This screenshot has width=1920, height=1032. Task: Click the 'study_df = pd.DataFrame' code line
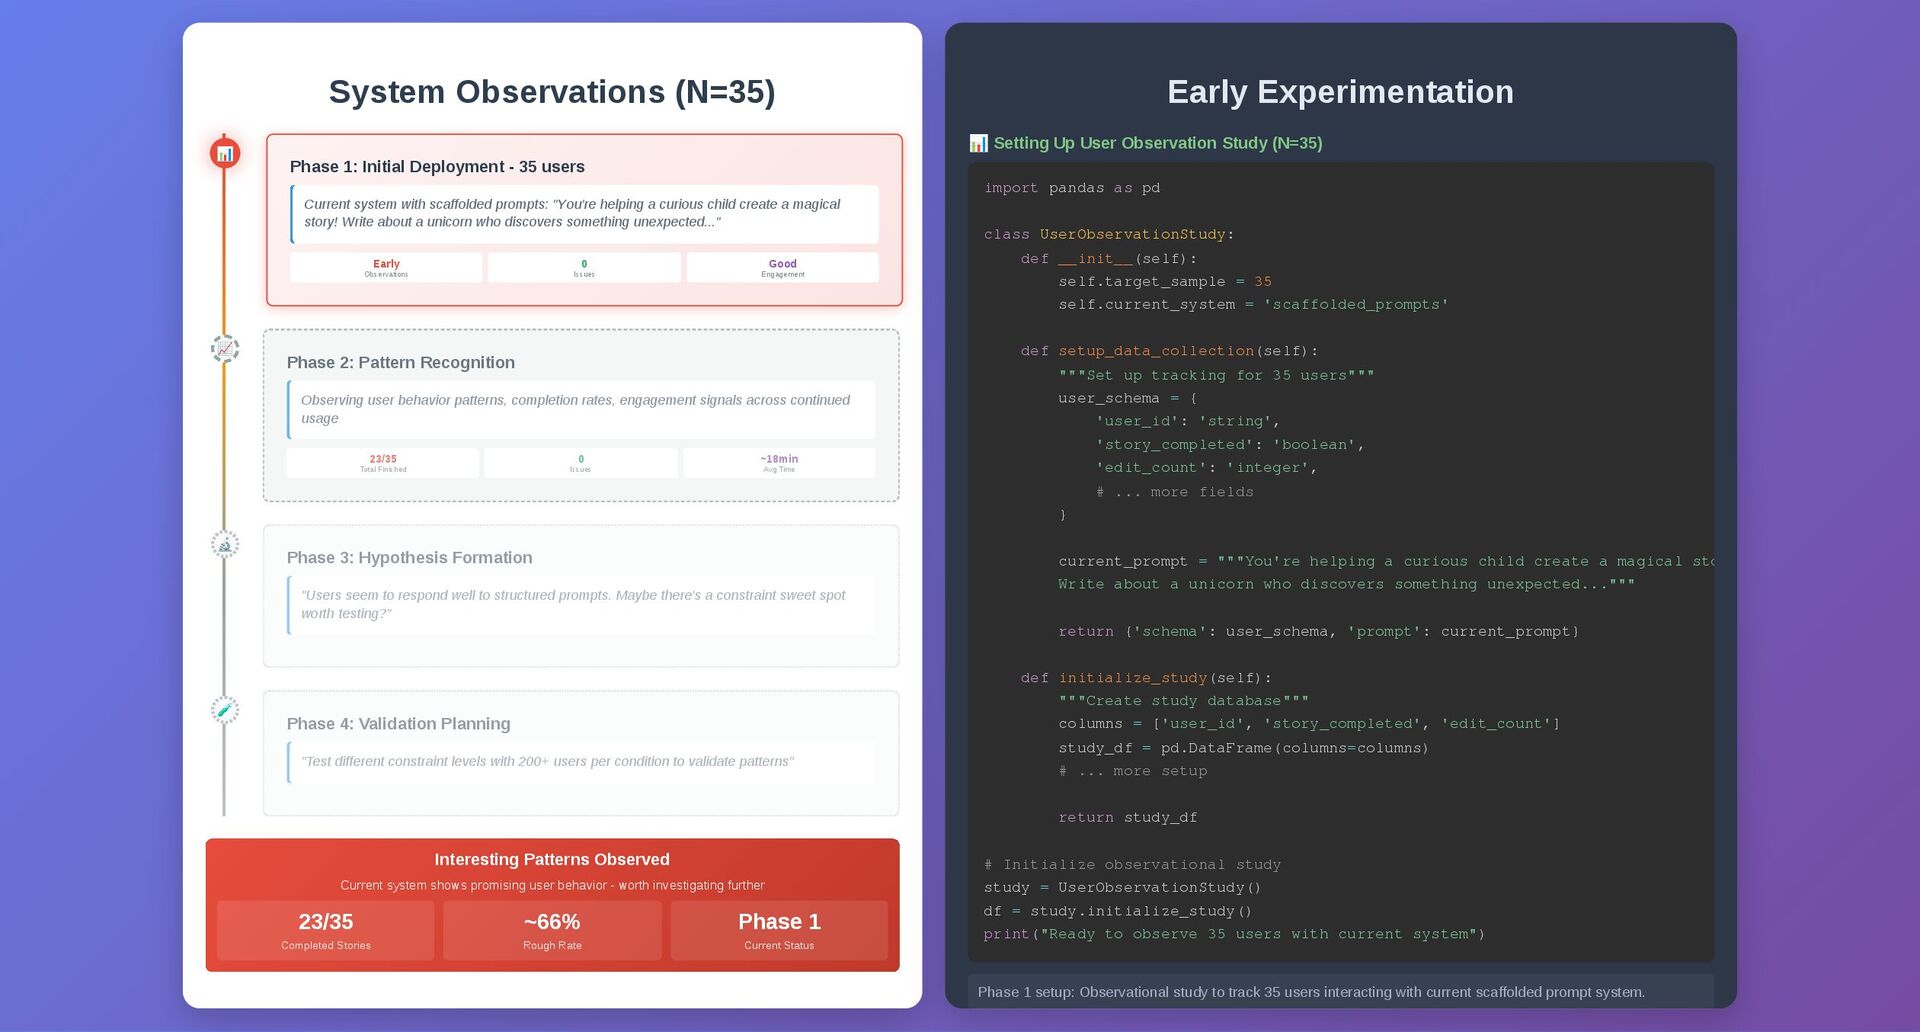coord(1243,748)
